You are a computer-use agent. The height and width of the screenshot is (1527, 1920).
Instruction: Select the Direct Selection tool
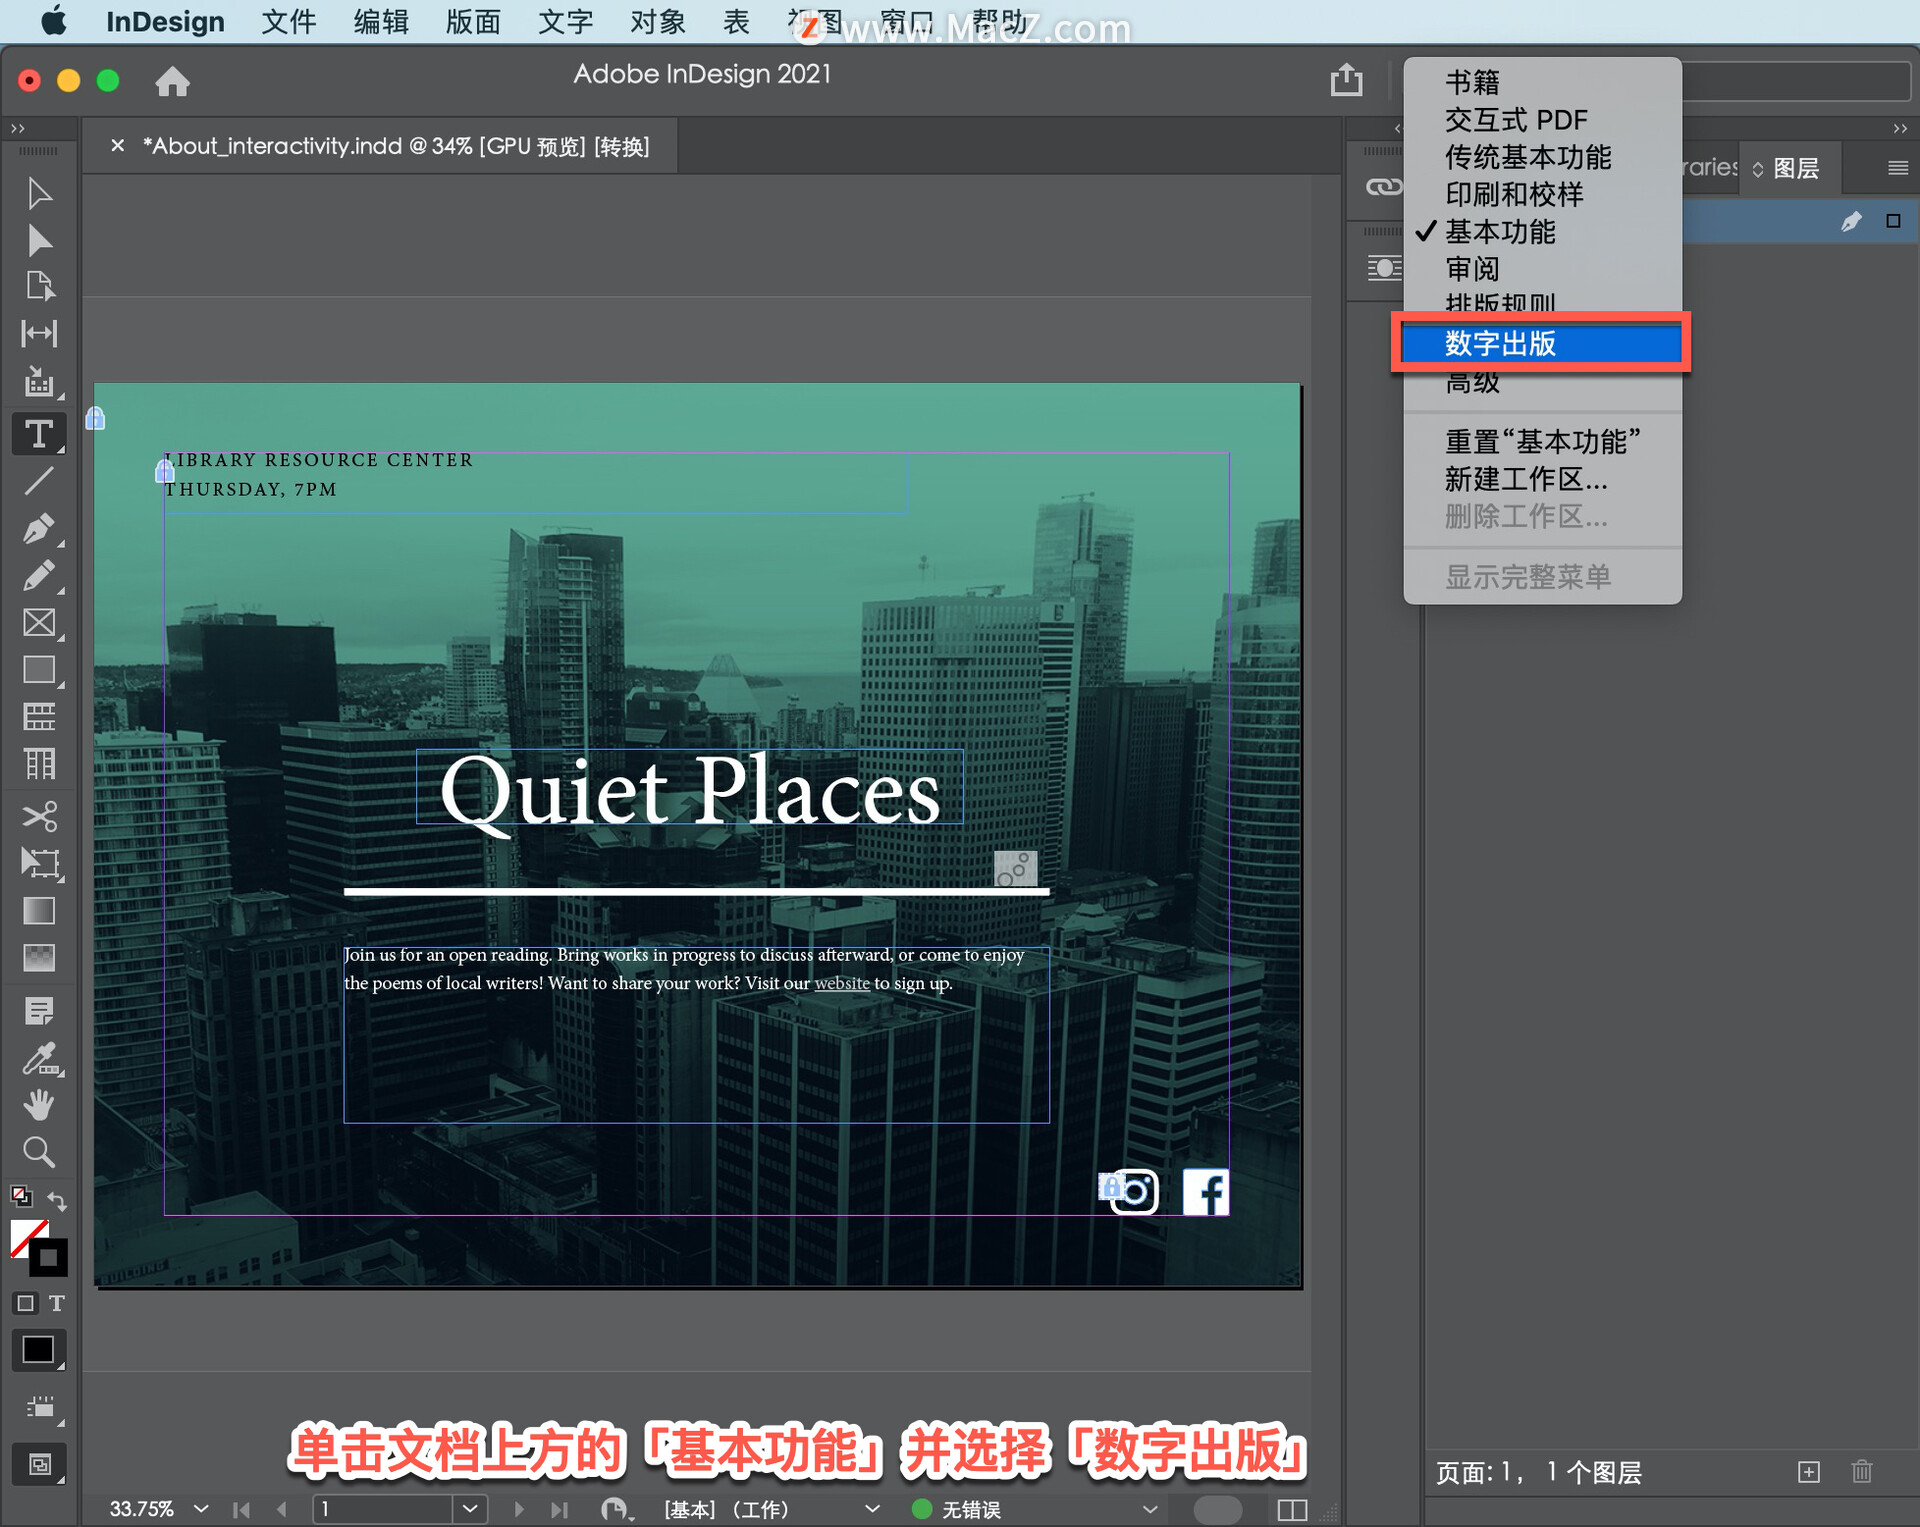[x=40, y=241]
